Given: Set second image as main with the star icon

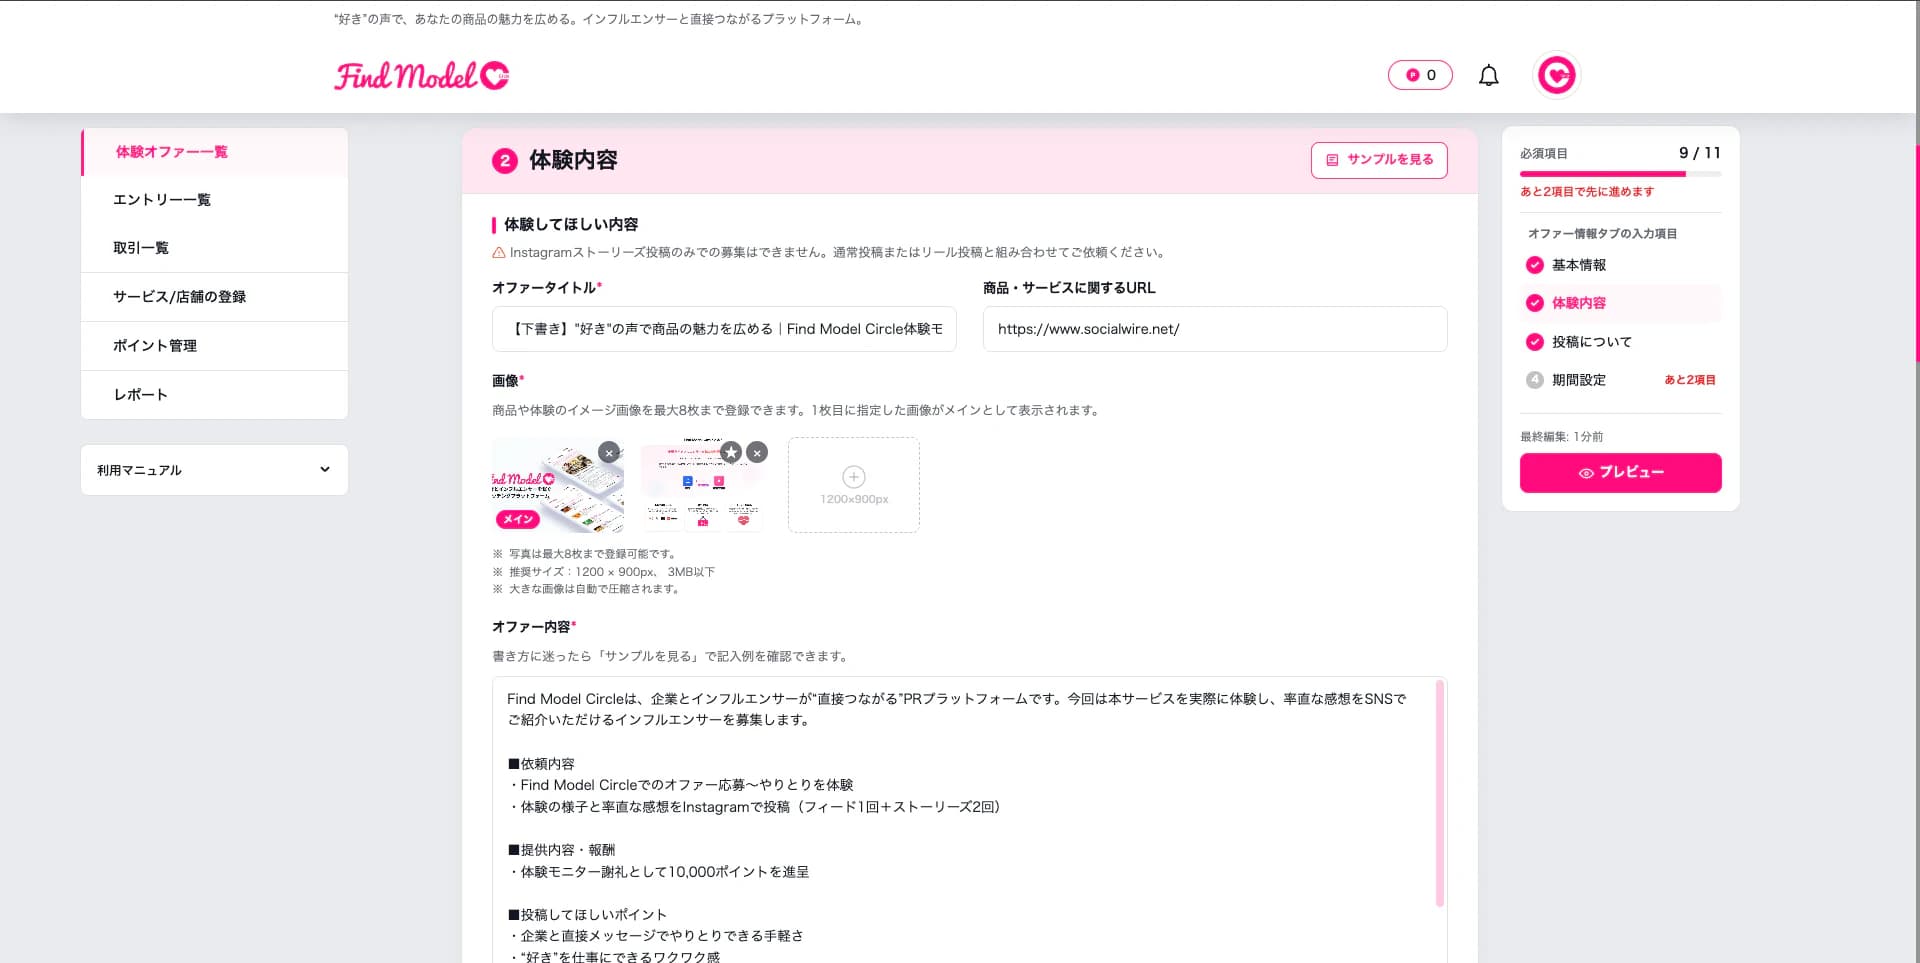Looking at the screenshot, I should click(x=731, y=452).
